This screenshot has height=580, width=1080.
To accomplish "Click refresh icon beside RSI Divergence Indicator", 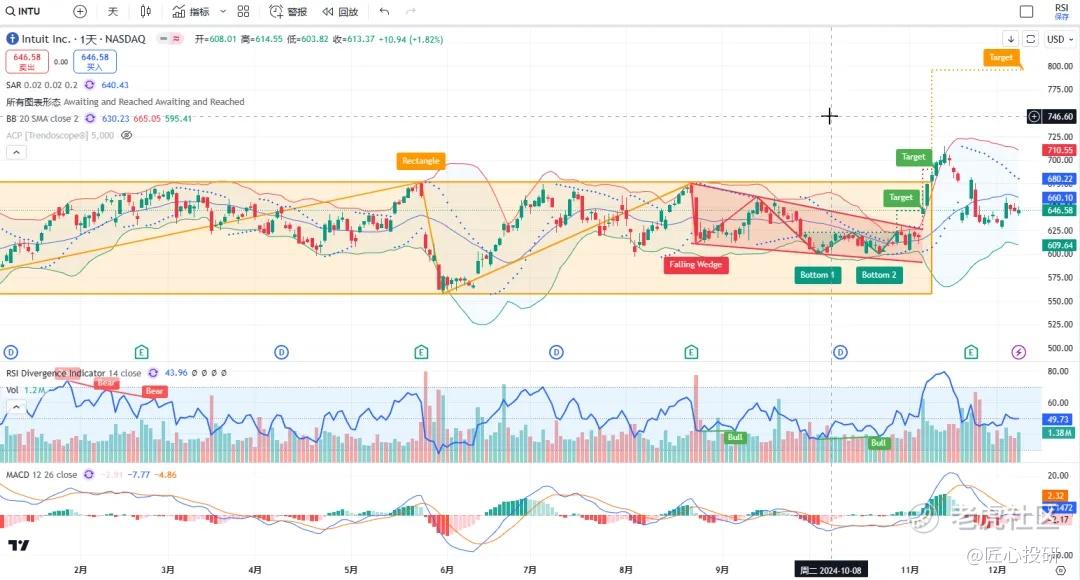I will tap(153, 373).
